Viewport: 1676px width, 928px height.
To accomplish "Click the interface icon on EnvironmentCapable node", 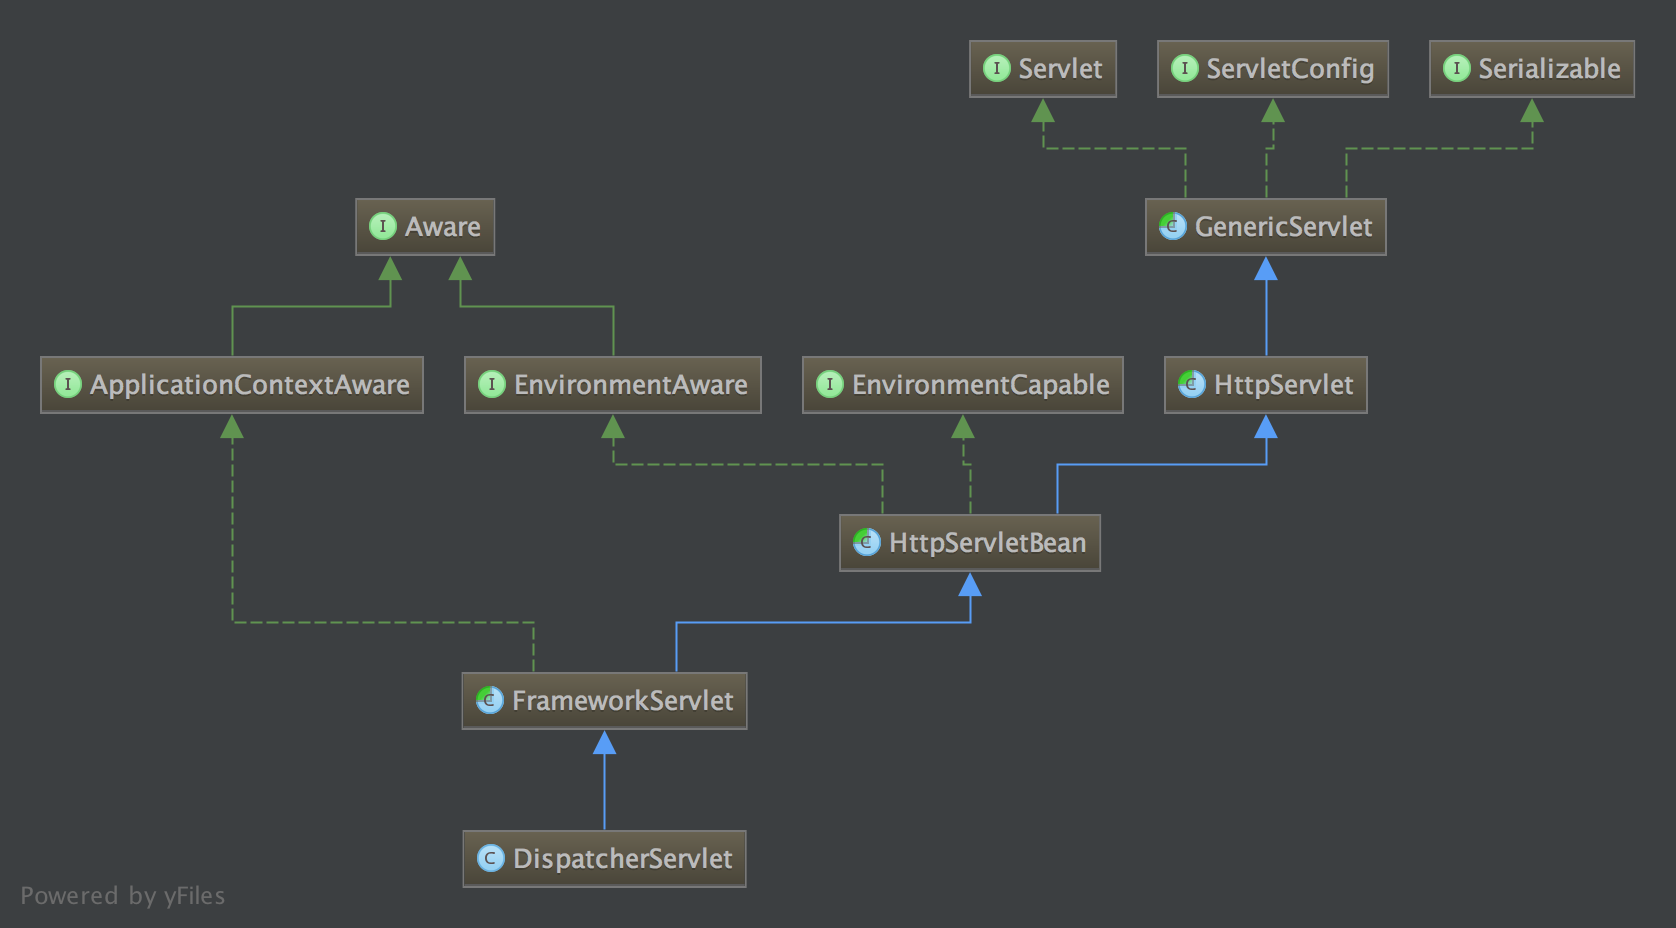I will [829, 384].
